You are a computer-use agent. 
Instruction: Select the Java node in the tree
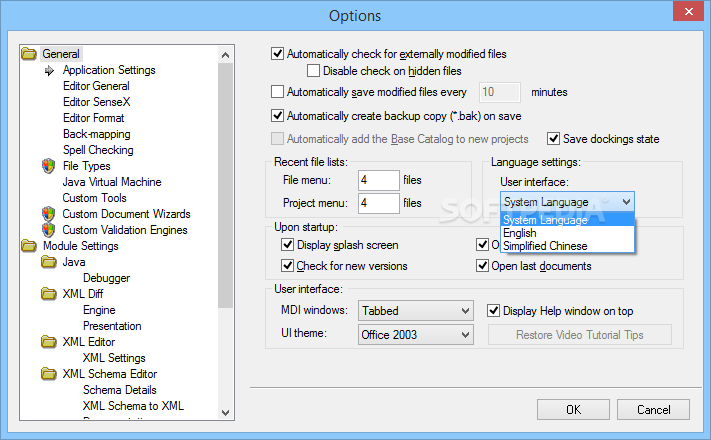tap(74, 262)
